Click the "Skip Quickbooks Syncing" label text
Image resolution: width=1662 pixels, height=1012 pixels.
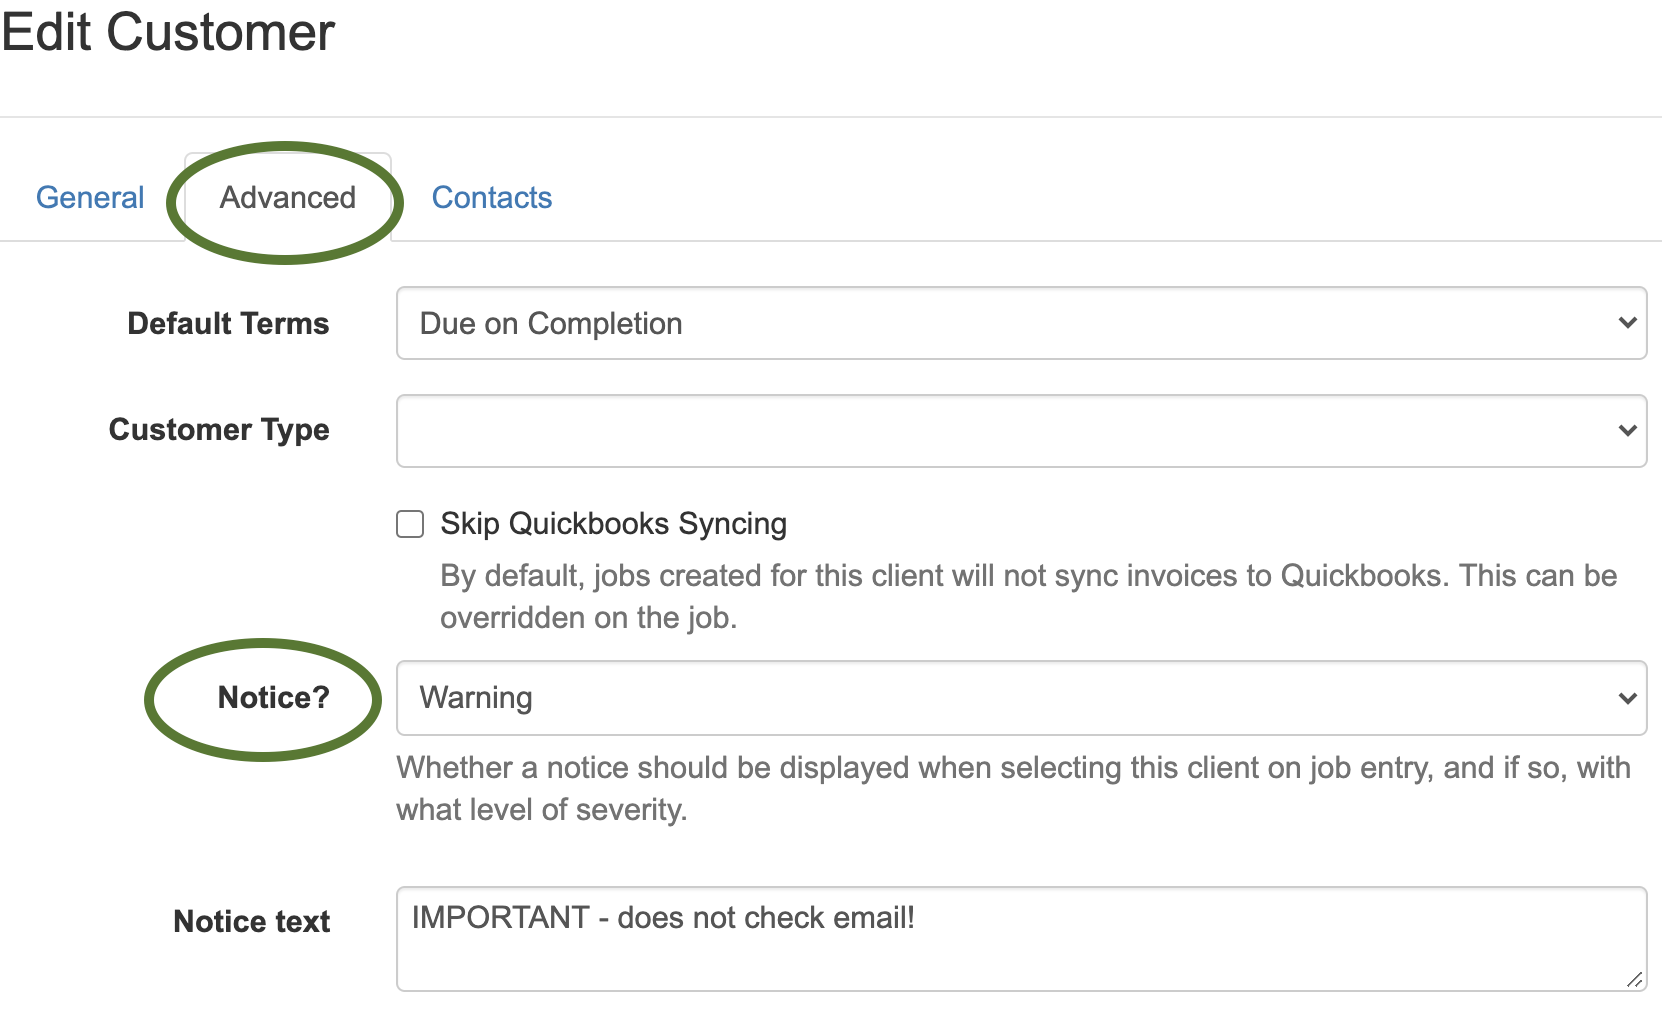pos(613,524)
